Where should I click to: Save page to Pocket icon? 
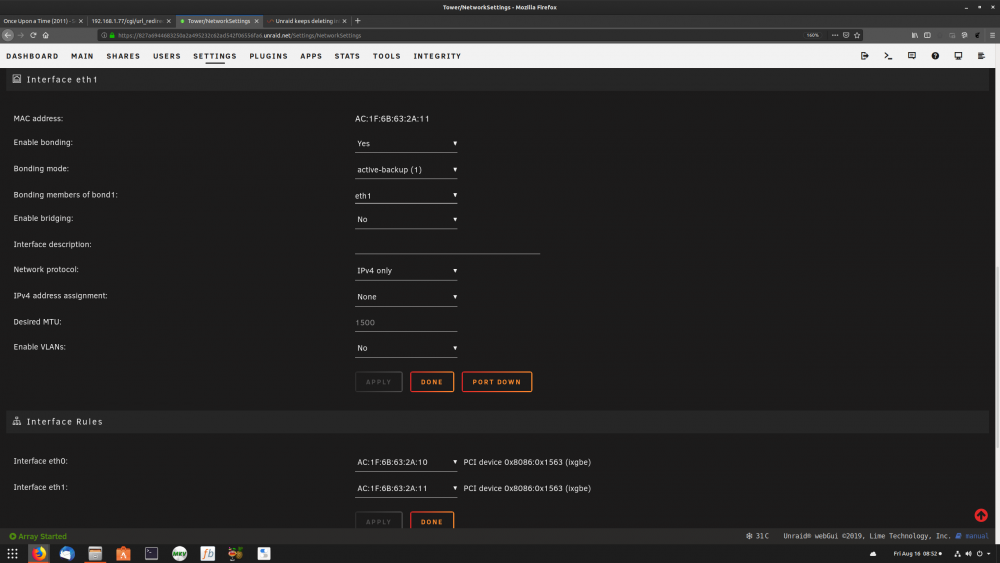pyautogui.click(x=846, y=35)
